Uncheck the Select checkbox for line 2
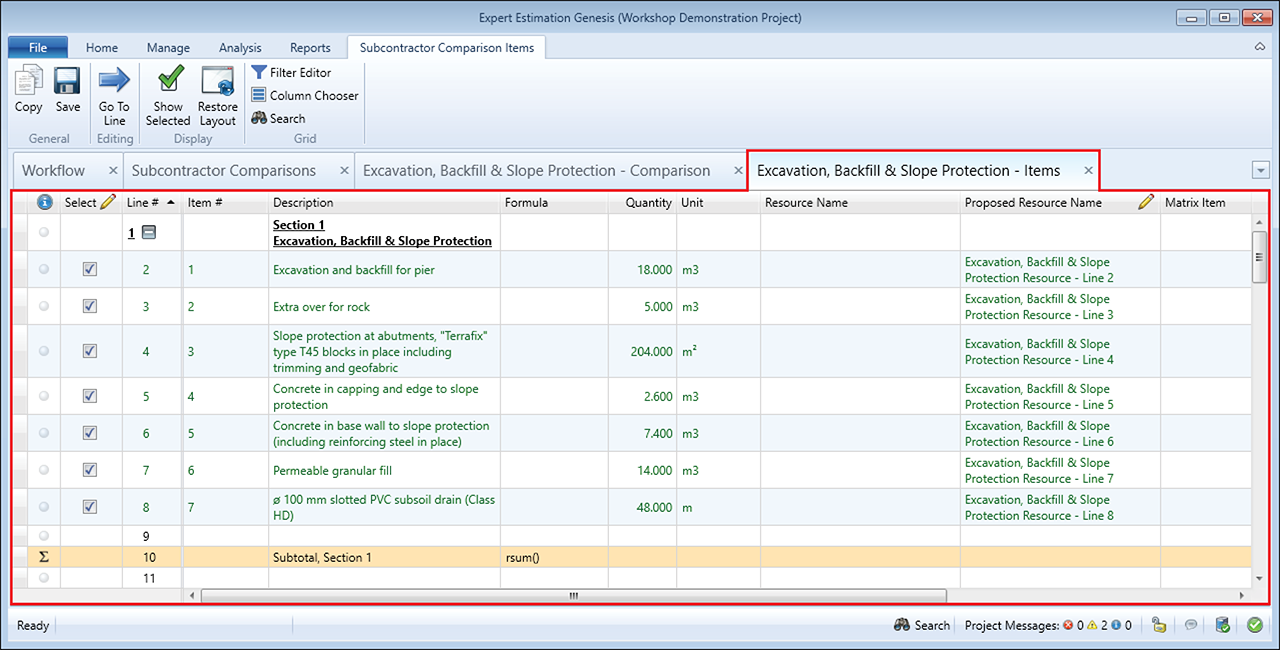This screenshot has width=1280, height=650. (x=90, y=270)
